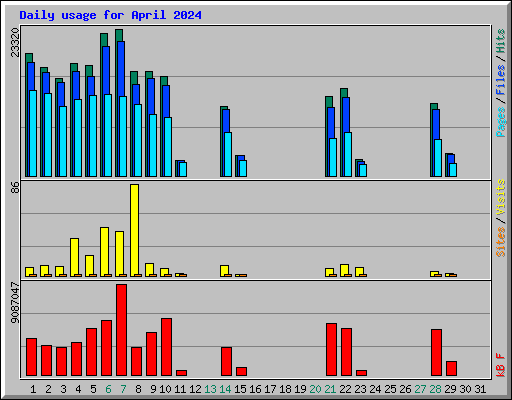Click the day 14 green axis label
The height and width of the screenshot is (400, 512).
[225, 389]
